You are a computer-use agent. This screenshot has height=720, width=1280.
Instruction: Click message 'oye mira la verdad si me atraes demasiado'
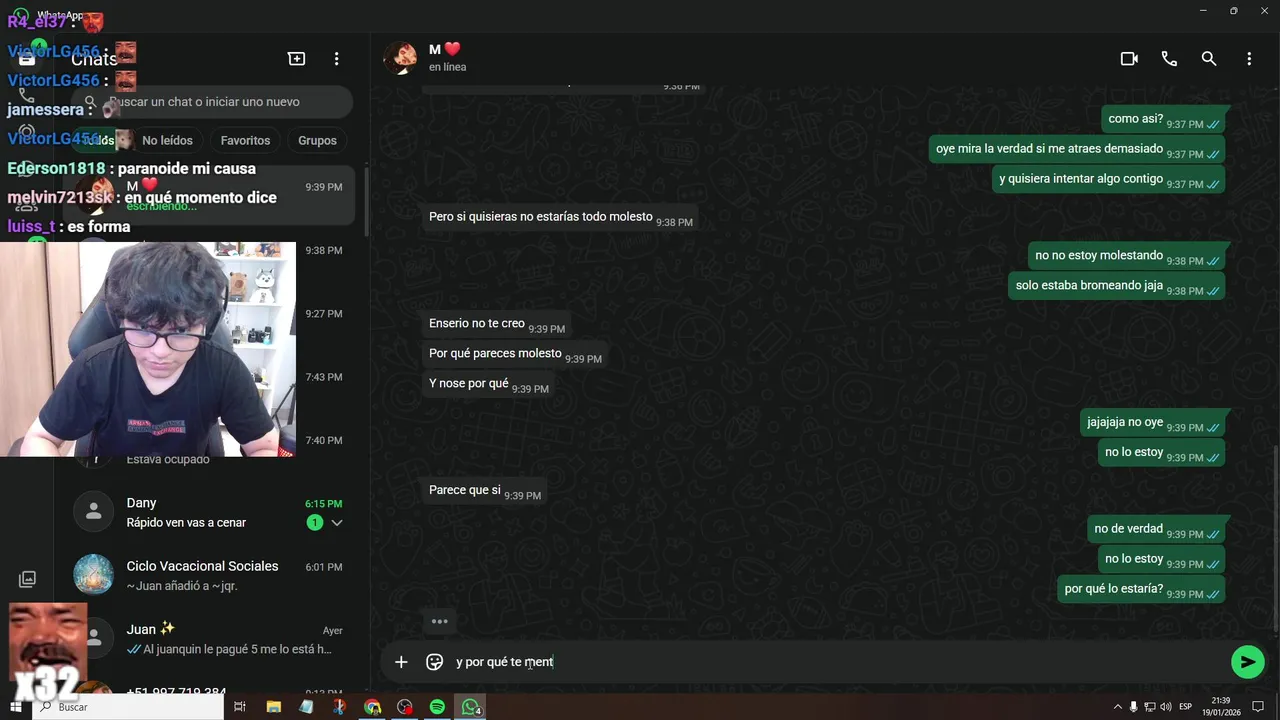[1077, 149]
